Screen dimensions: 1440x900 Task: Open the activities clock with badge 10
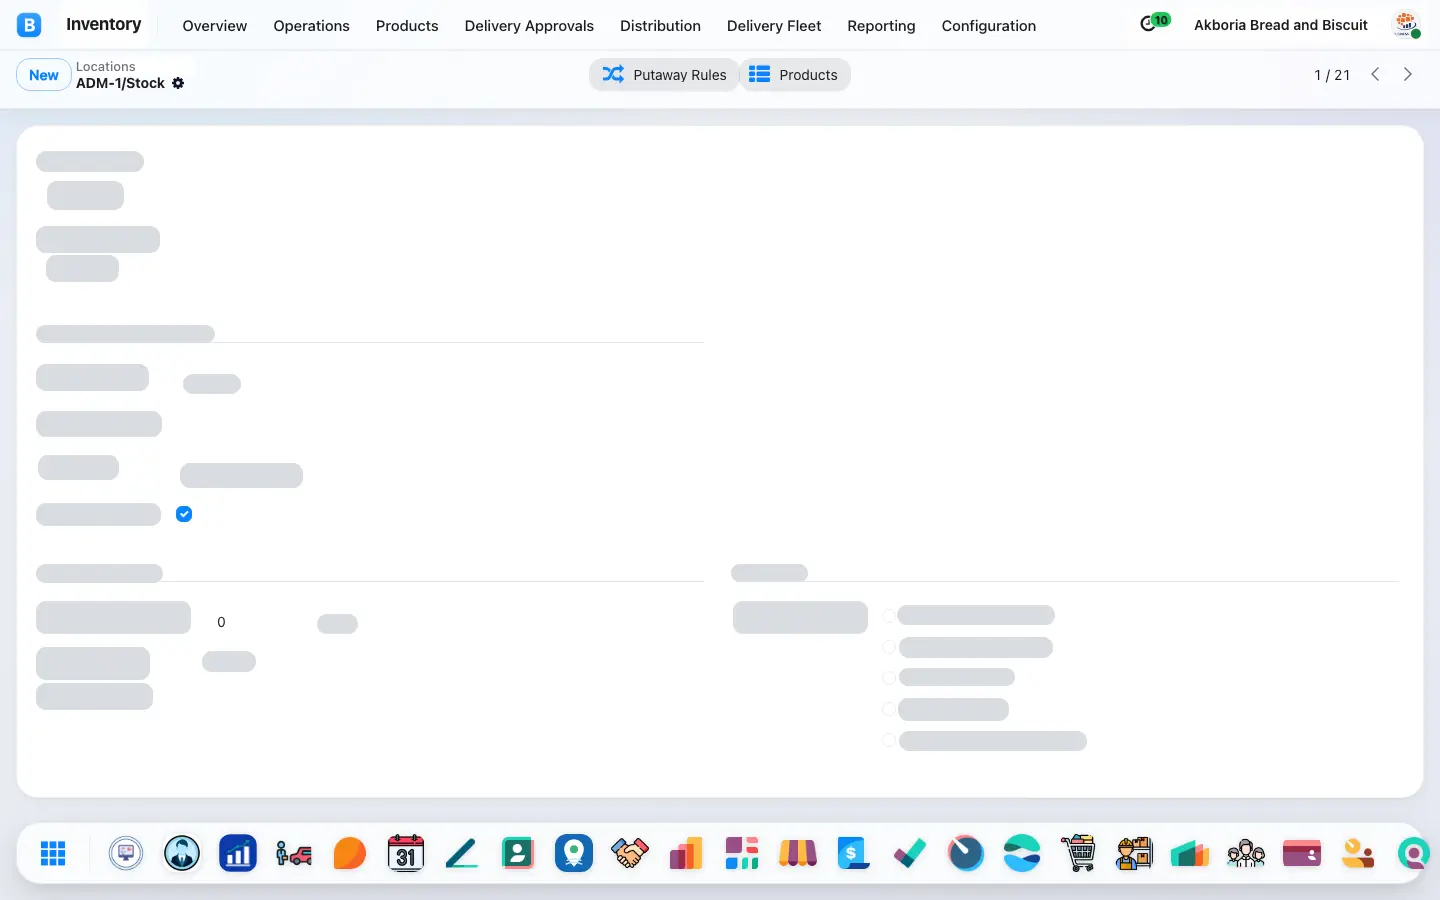(1154, 23)
